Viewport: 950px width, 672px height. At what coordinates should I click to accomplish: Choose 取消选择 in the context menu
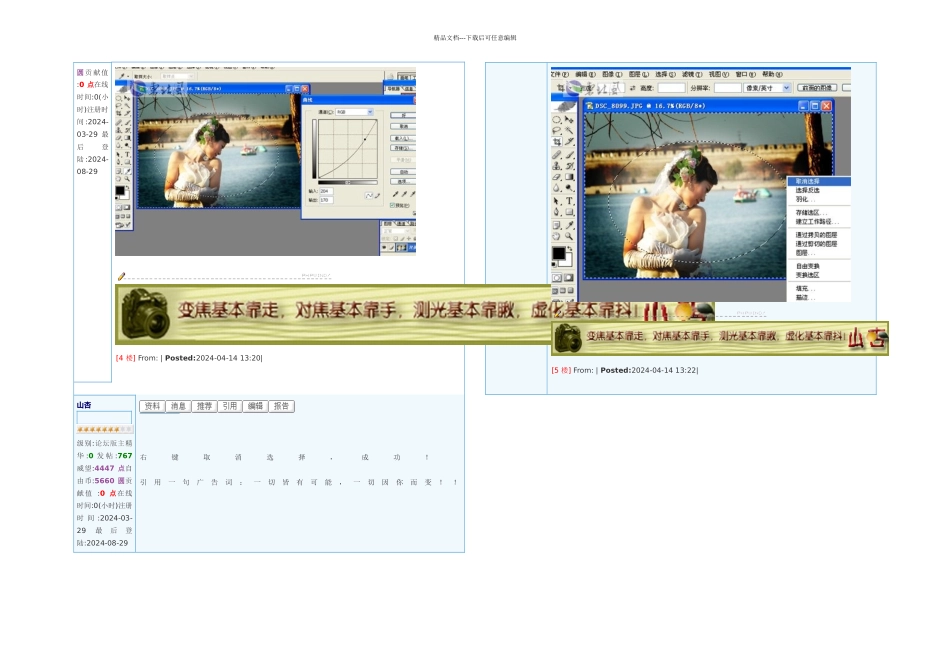point(819,181)
